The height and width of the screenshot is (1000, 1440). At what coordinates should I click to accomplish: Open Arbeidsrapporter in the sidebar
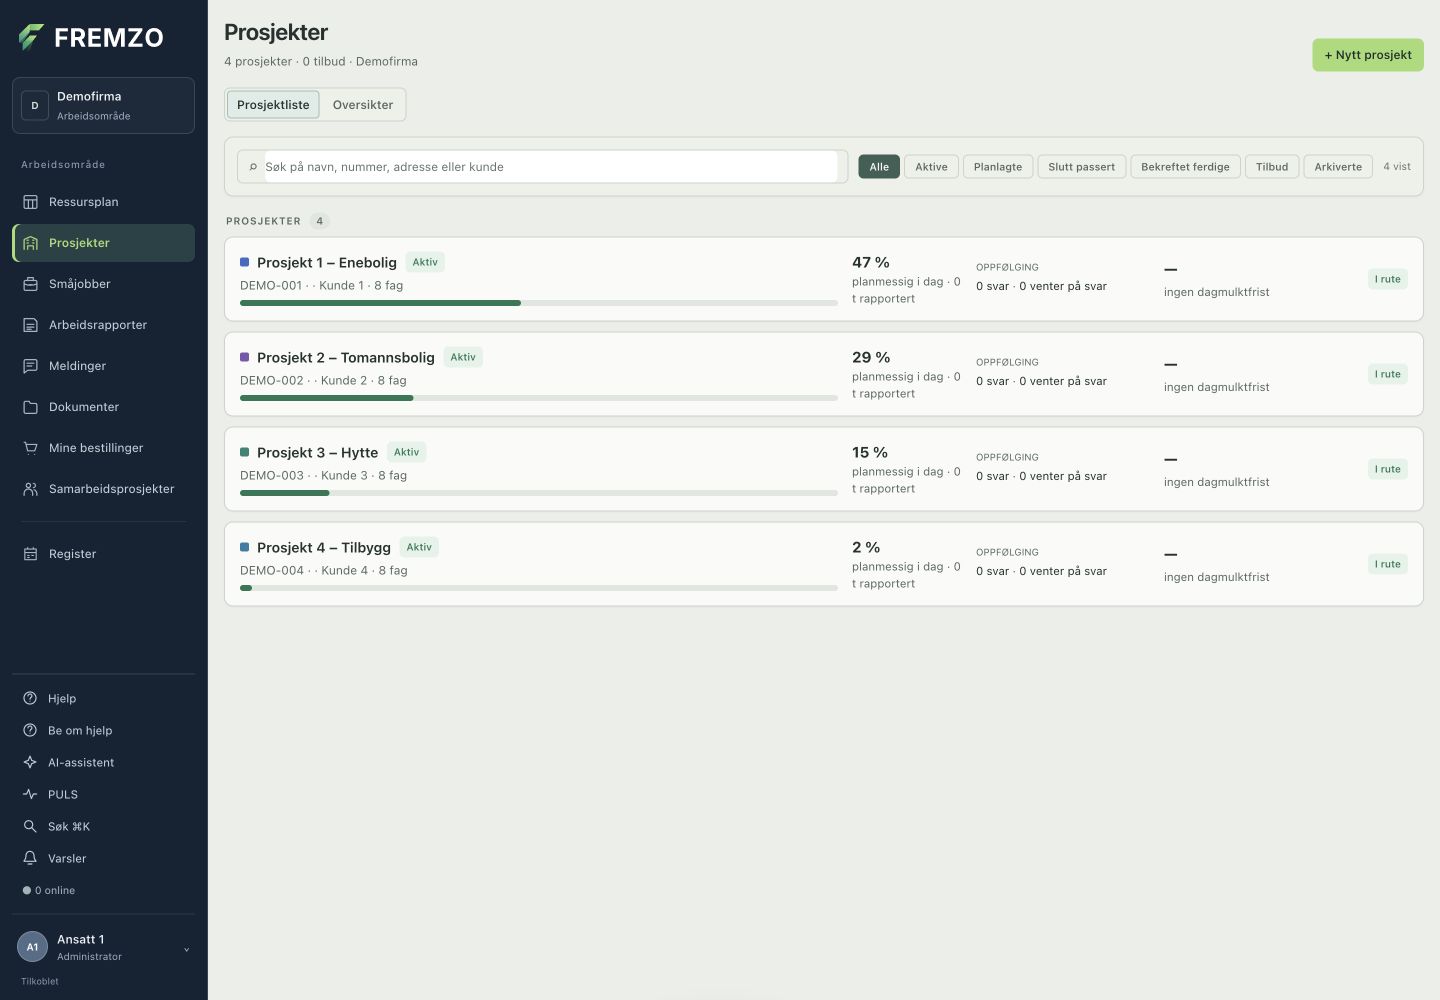(x=103, y=325)
